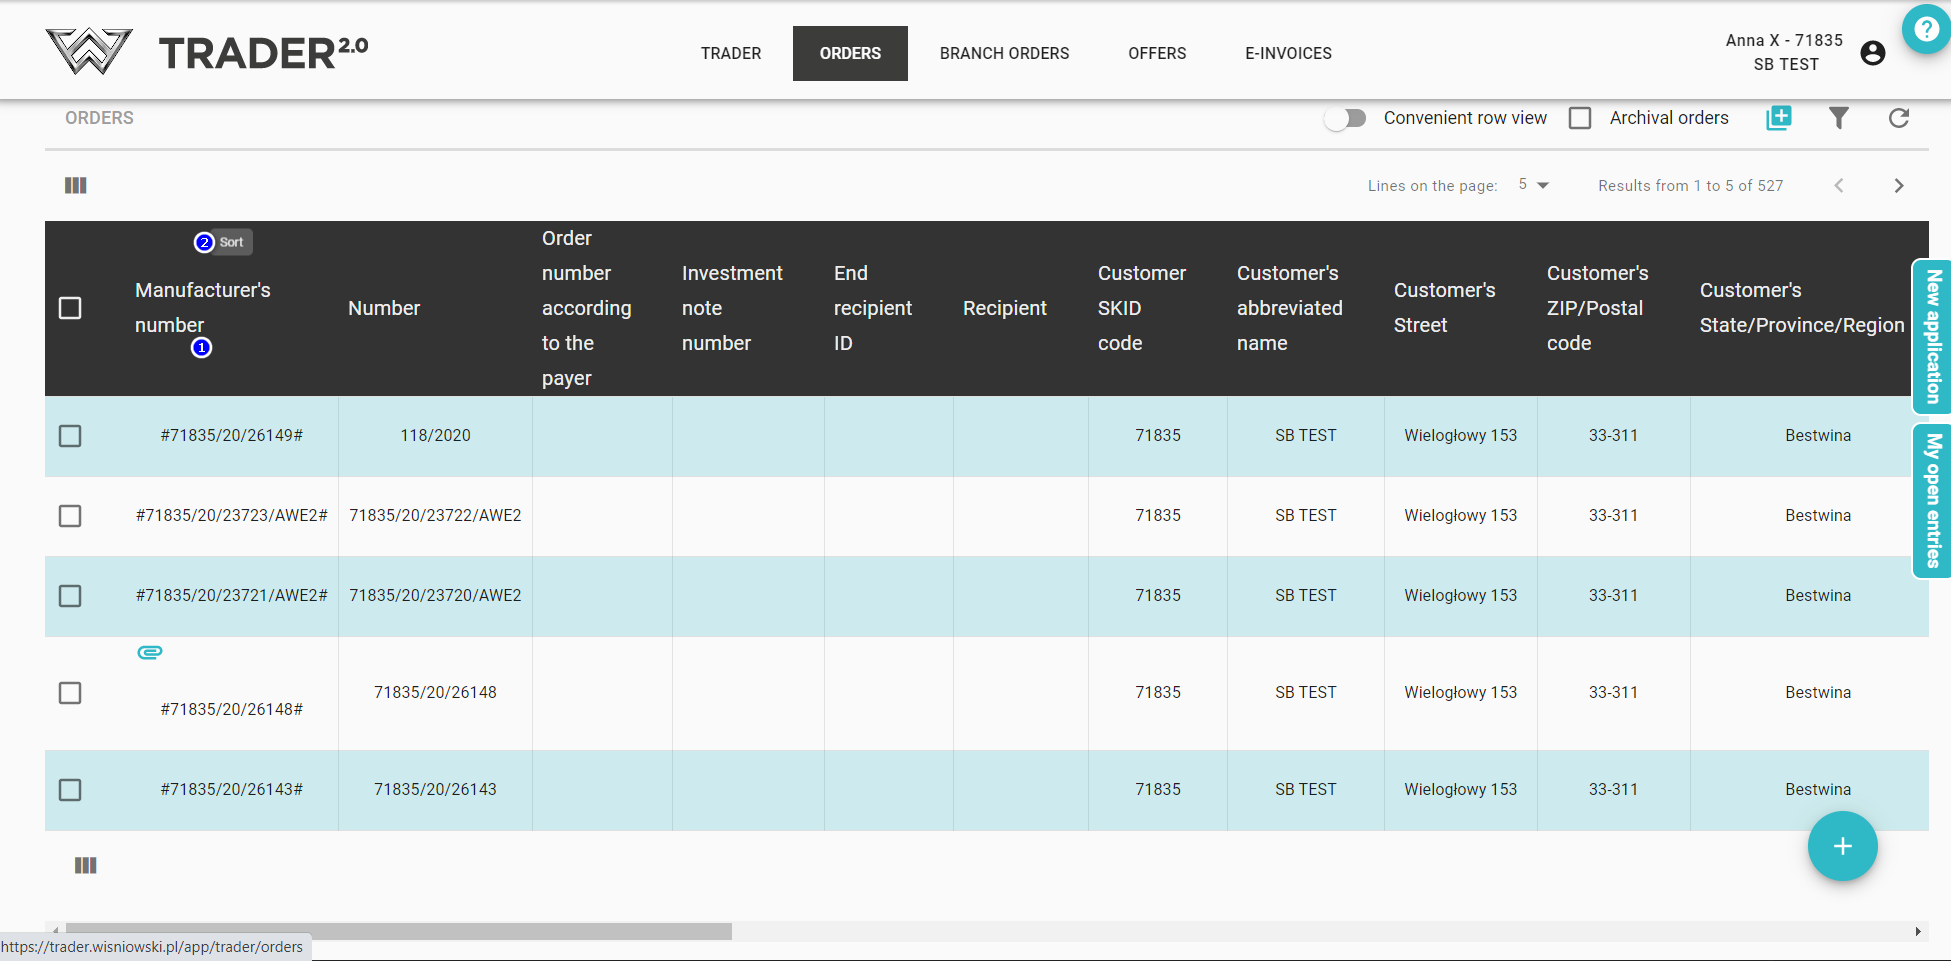1951x961 pixels.
Task: Open the BRANCH ORDERS tab
Action: pos(1004,53)
